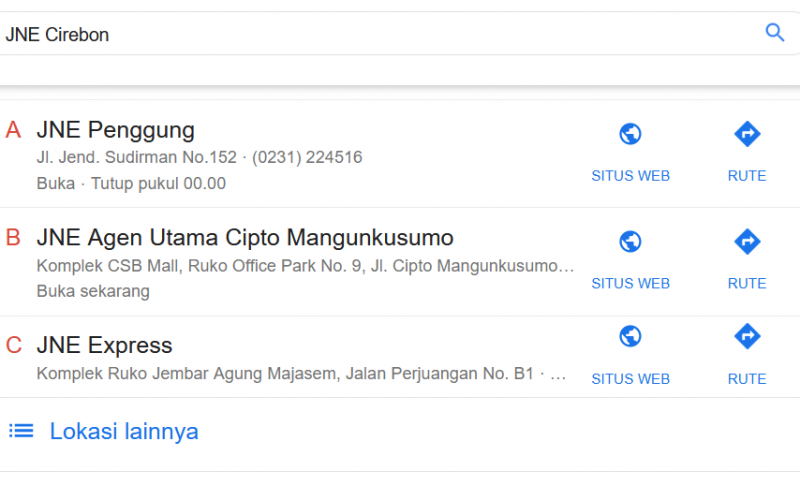800x500 pixels.
Task: Open the Lokasi lainnya link
Action: pyautogui.click(x=123, y=431)
